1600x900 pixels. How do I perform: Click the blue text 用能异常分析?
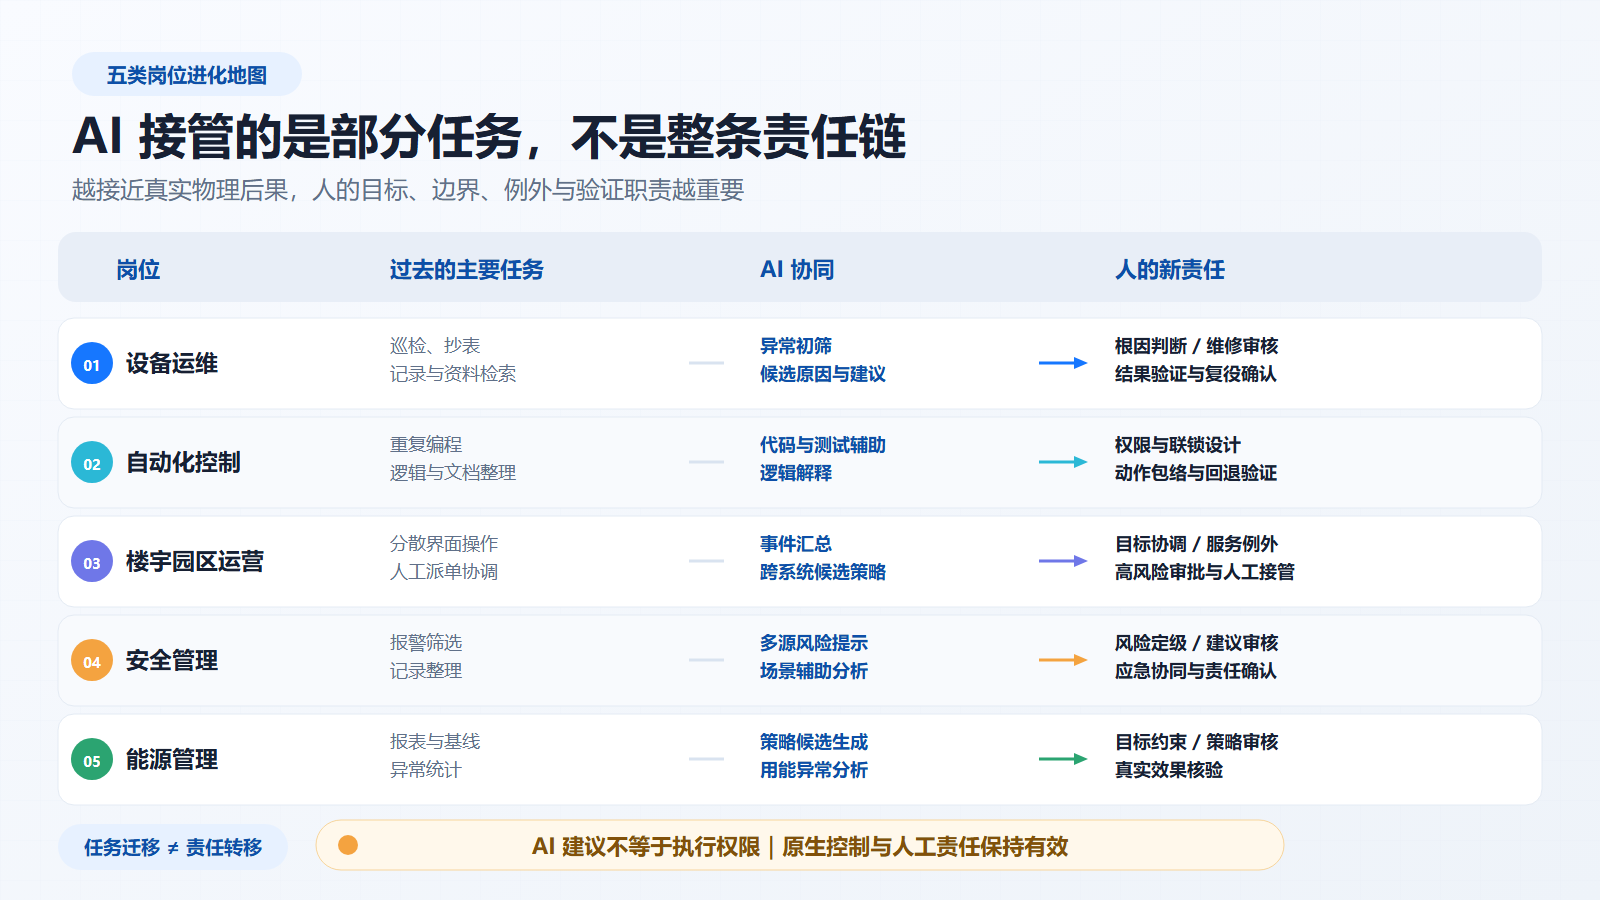[814, 769]
